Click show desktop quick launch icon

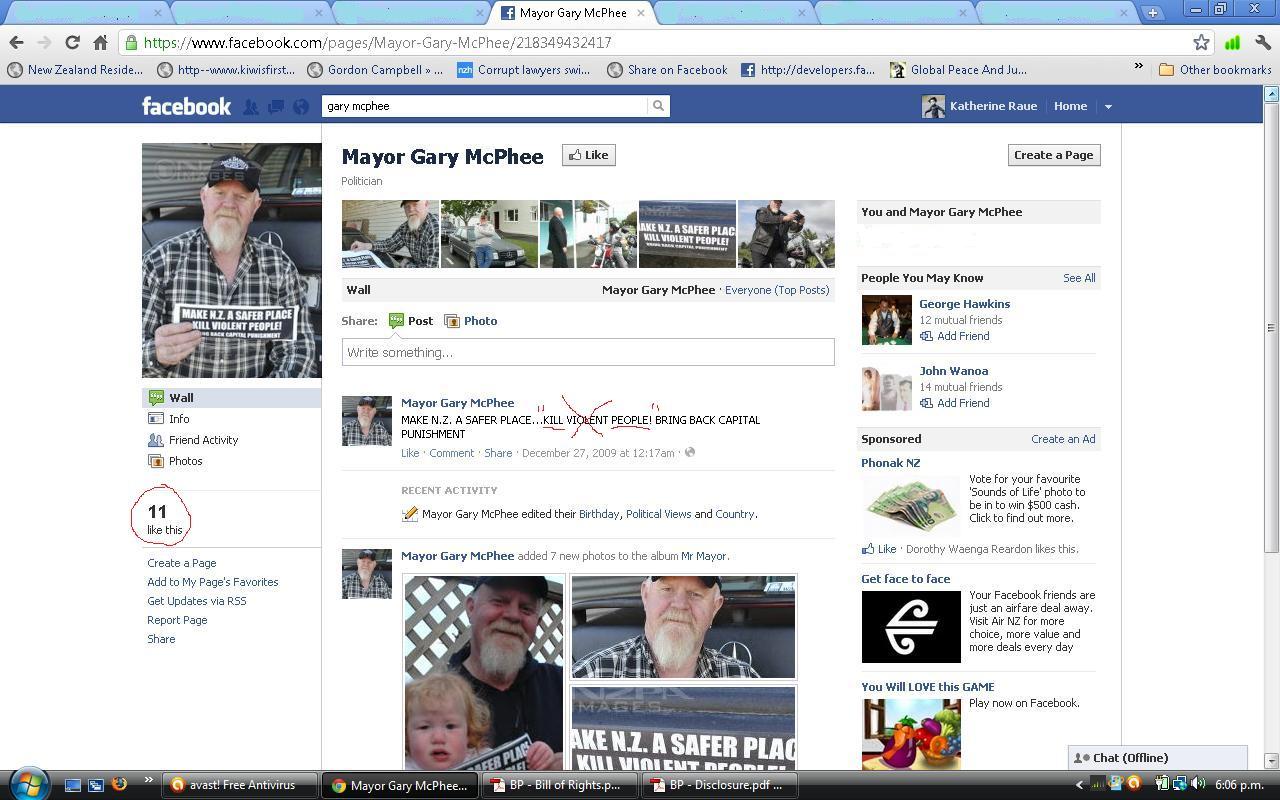[x=72, y=785]
